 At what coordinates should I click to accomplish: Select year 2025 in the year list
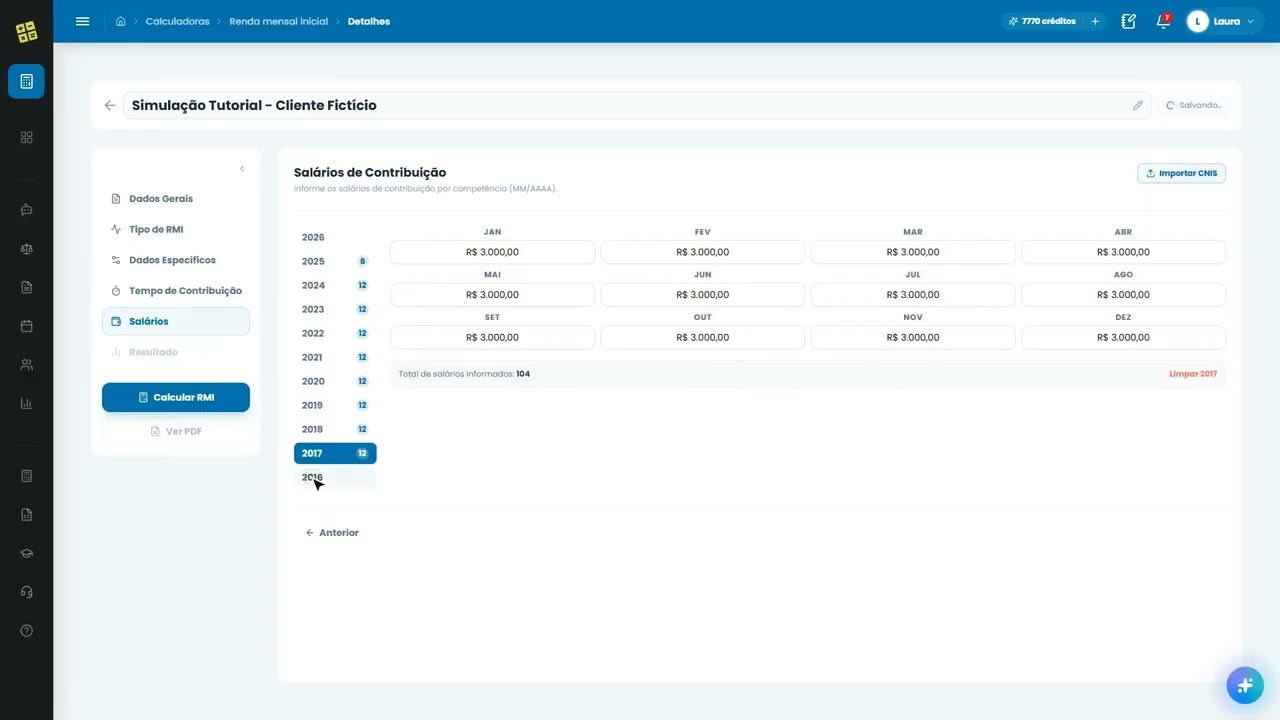tap(335, 261)
